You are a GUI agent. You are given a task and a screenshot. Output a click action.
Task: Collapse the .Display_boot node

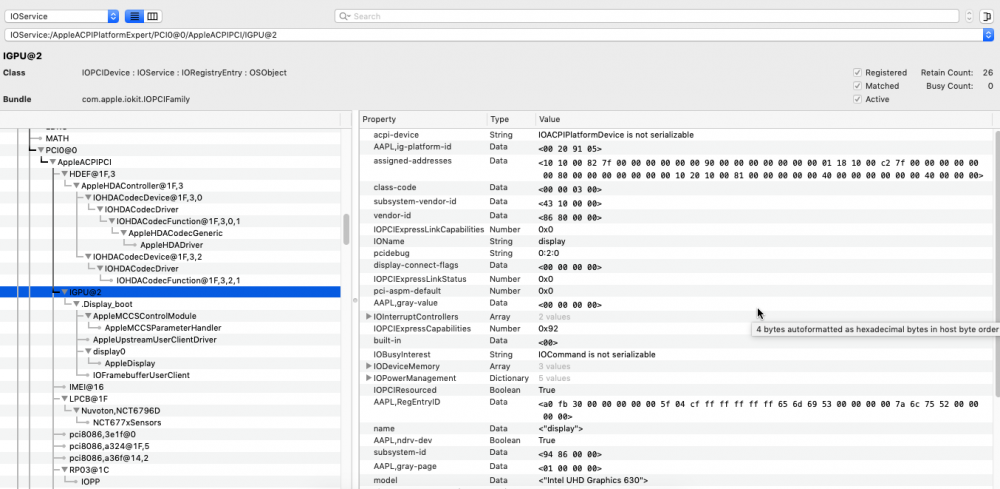(x=77, y=304)
